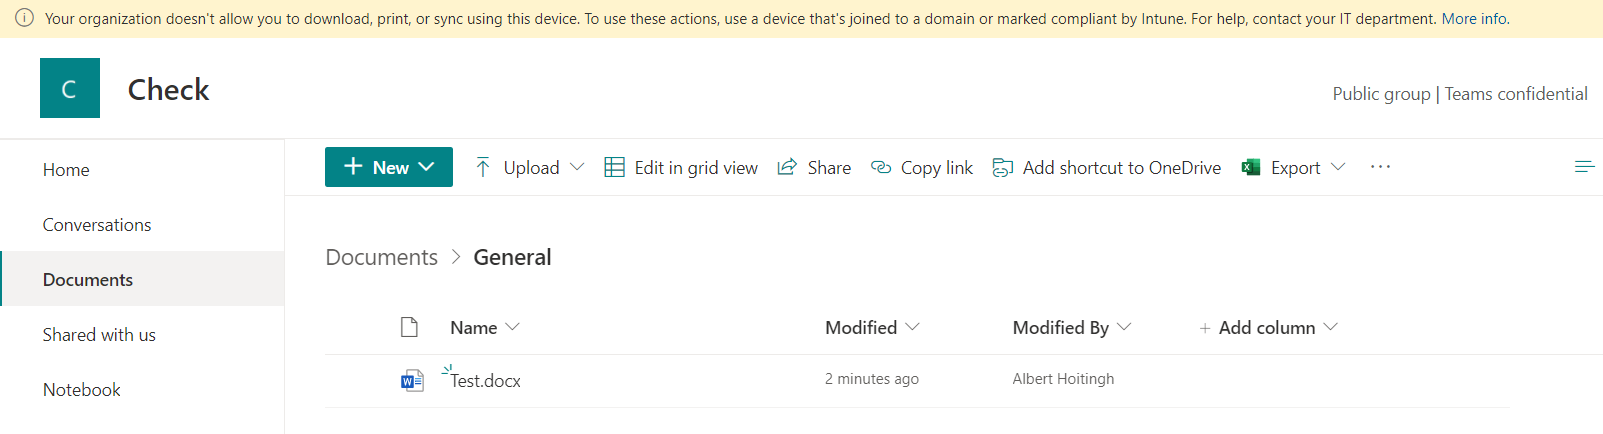This screenshot has width=1603, height=434.
Task: Open the Modified column dropdown
Action: [872, 327]
